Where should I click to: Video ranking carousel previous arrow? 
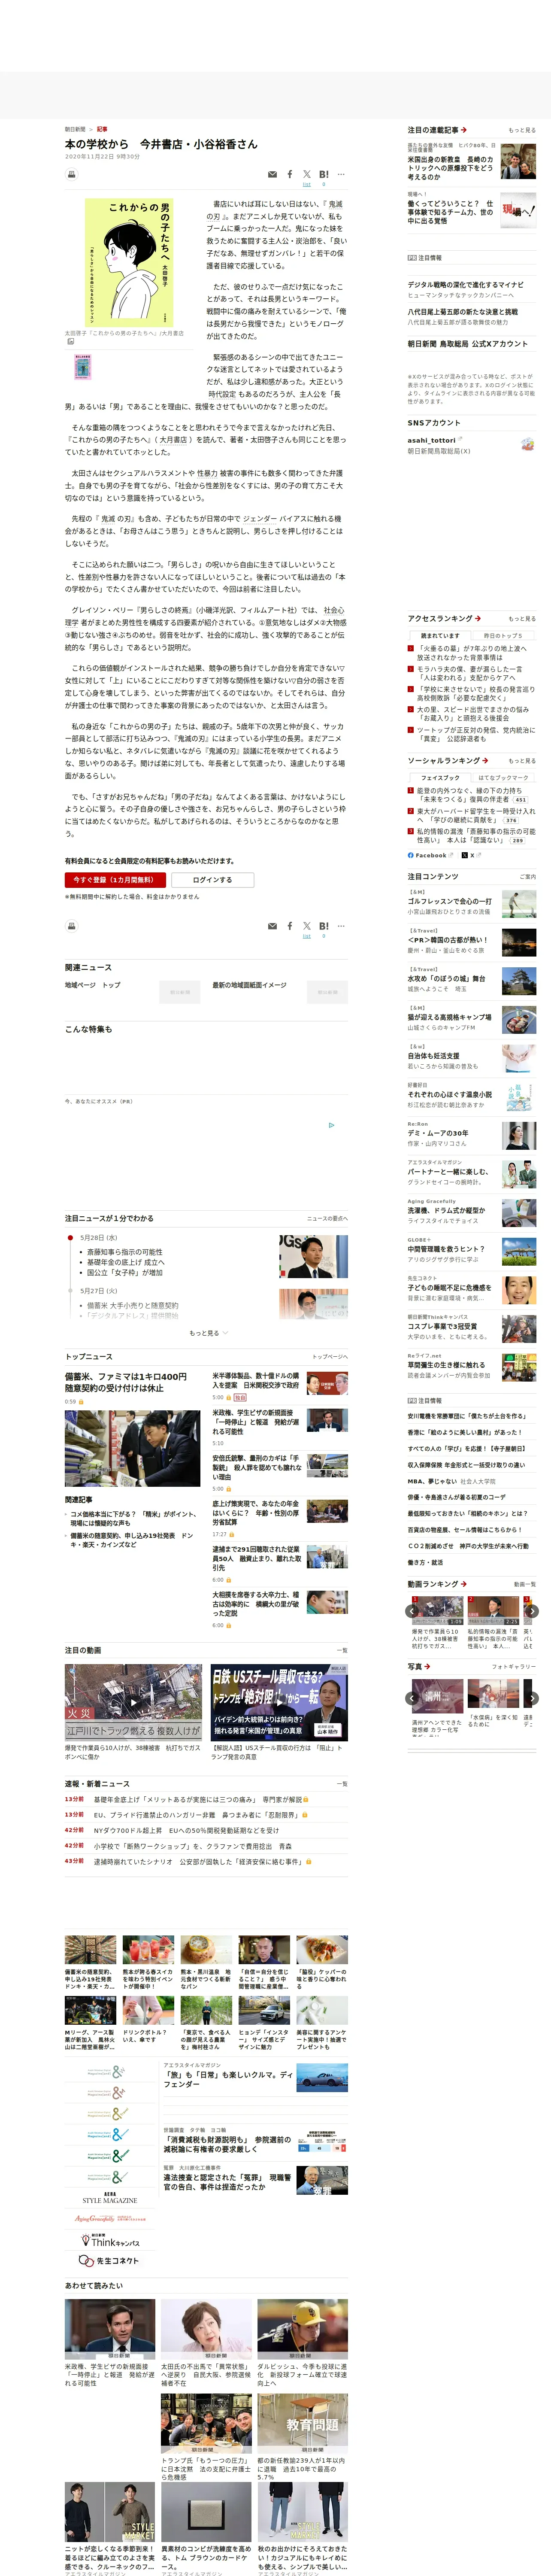click(x=412, y=1611)
